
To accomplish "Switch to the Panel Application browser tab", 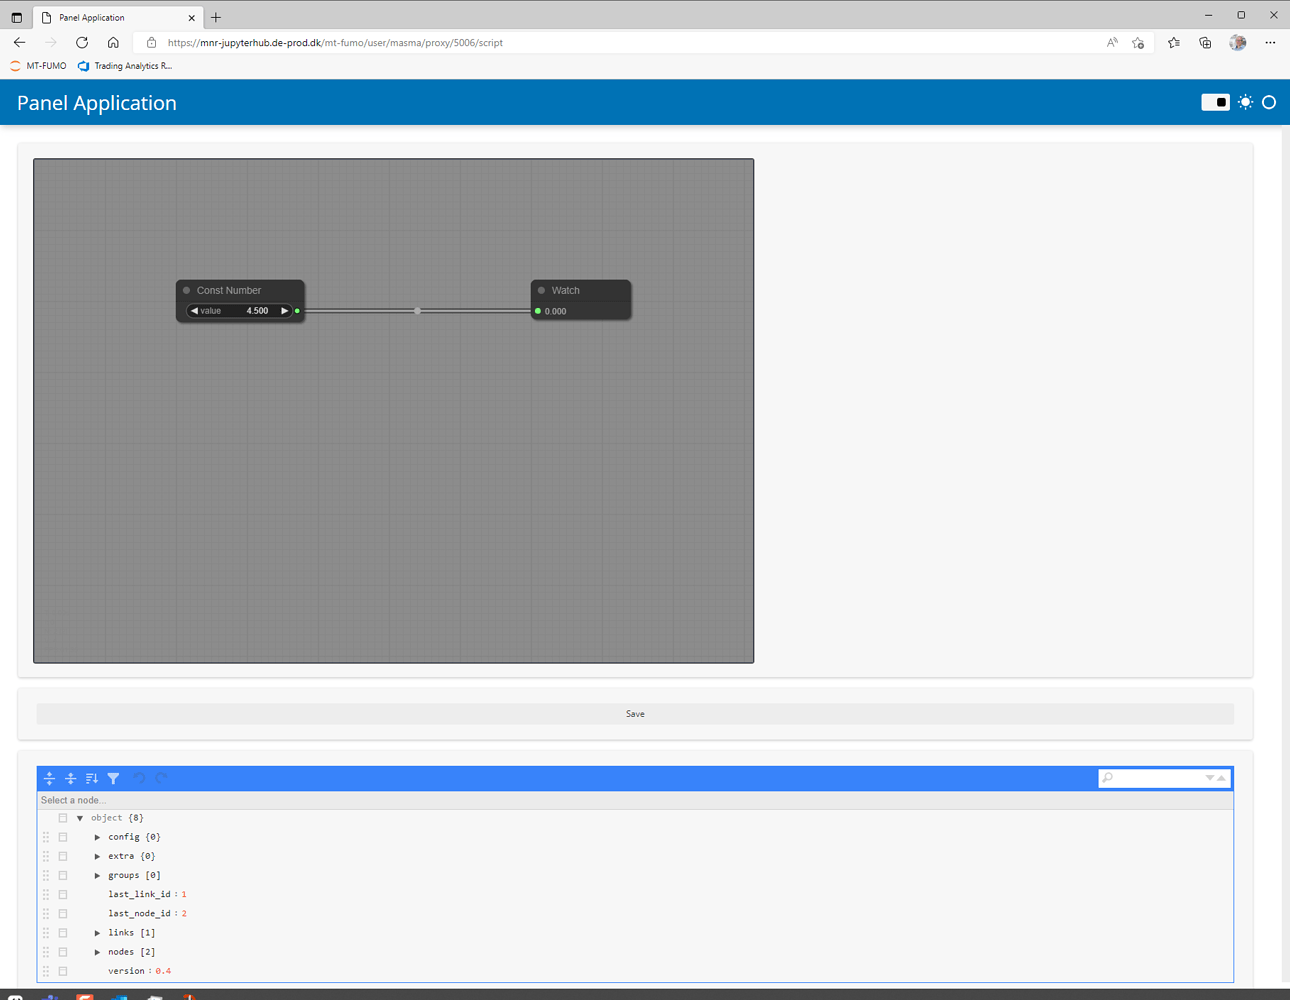I will [x=110, y=16].
